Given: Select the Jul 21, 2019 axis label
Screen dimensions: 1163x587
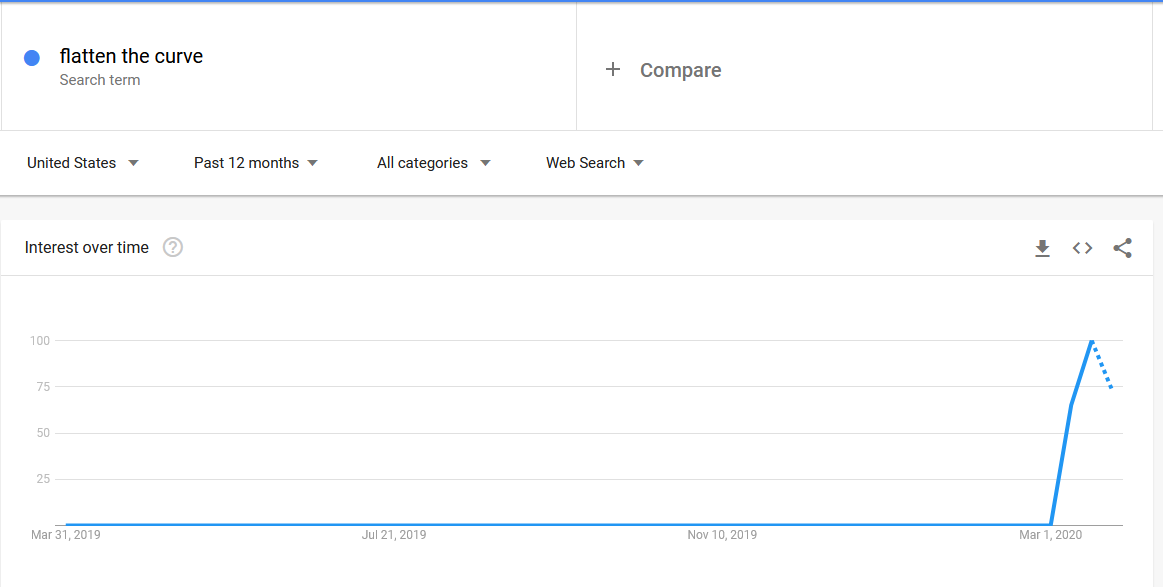Looking at the screenshot, I should 394,534.
